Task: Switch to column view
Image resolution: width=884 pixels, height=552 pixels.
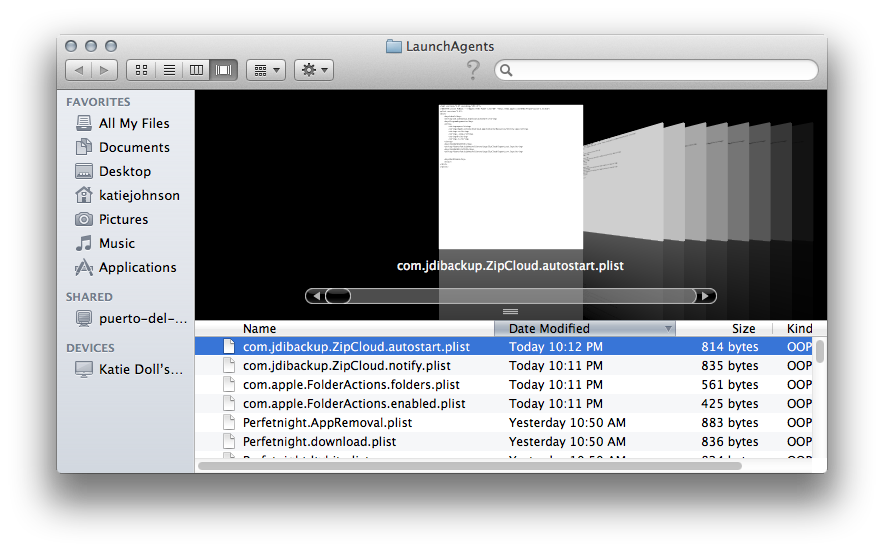Action: click(196, 70)
